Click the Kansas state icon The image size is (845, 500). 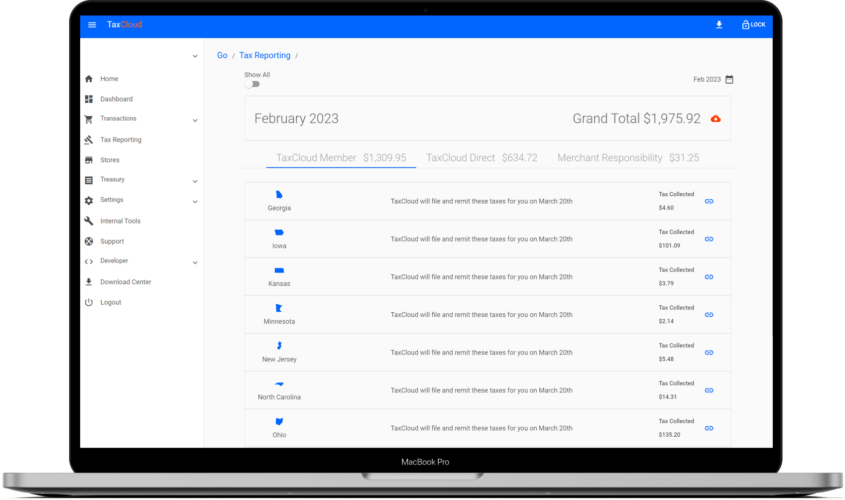pos(279,270)
